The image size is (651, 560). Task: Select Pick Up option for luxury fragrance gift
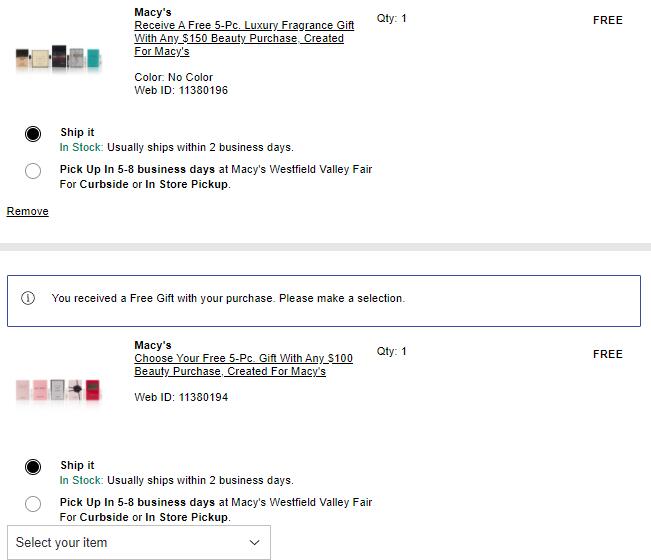point(33,171)
